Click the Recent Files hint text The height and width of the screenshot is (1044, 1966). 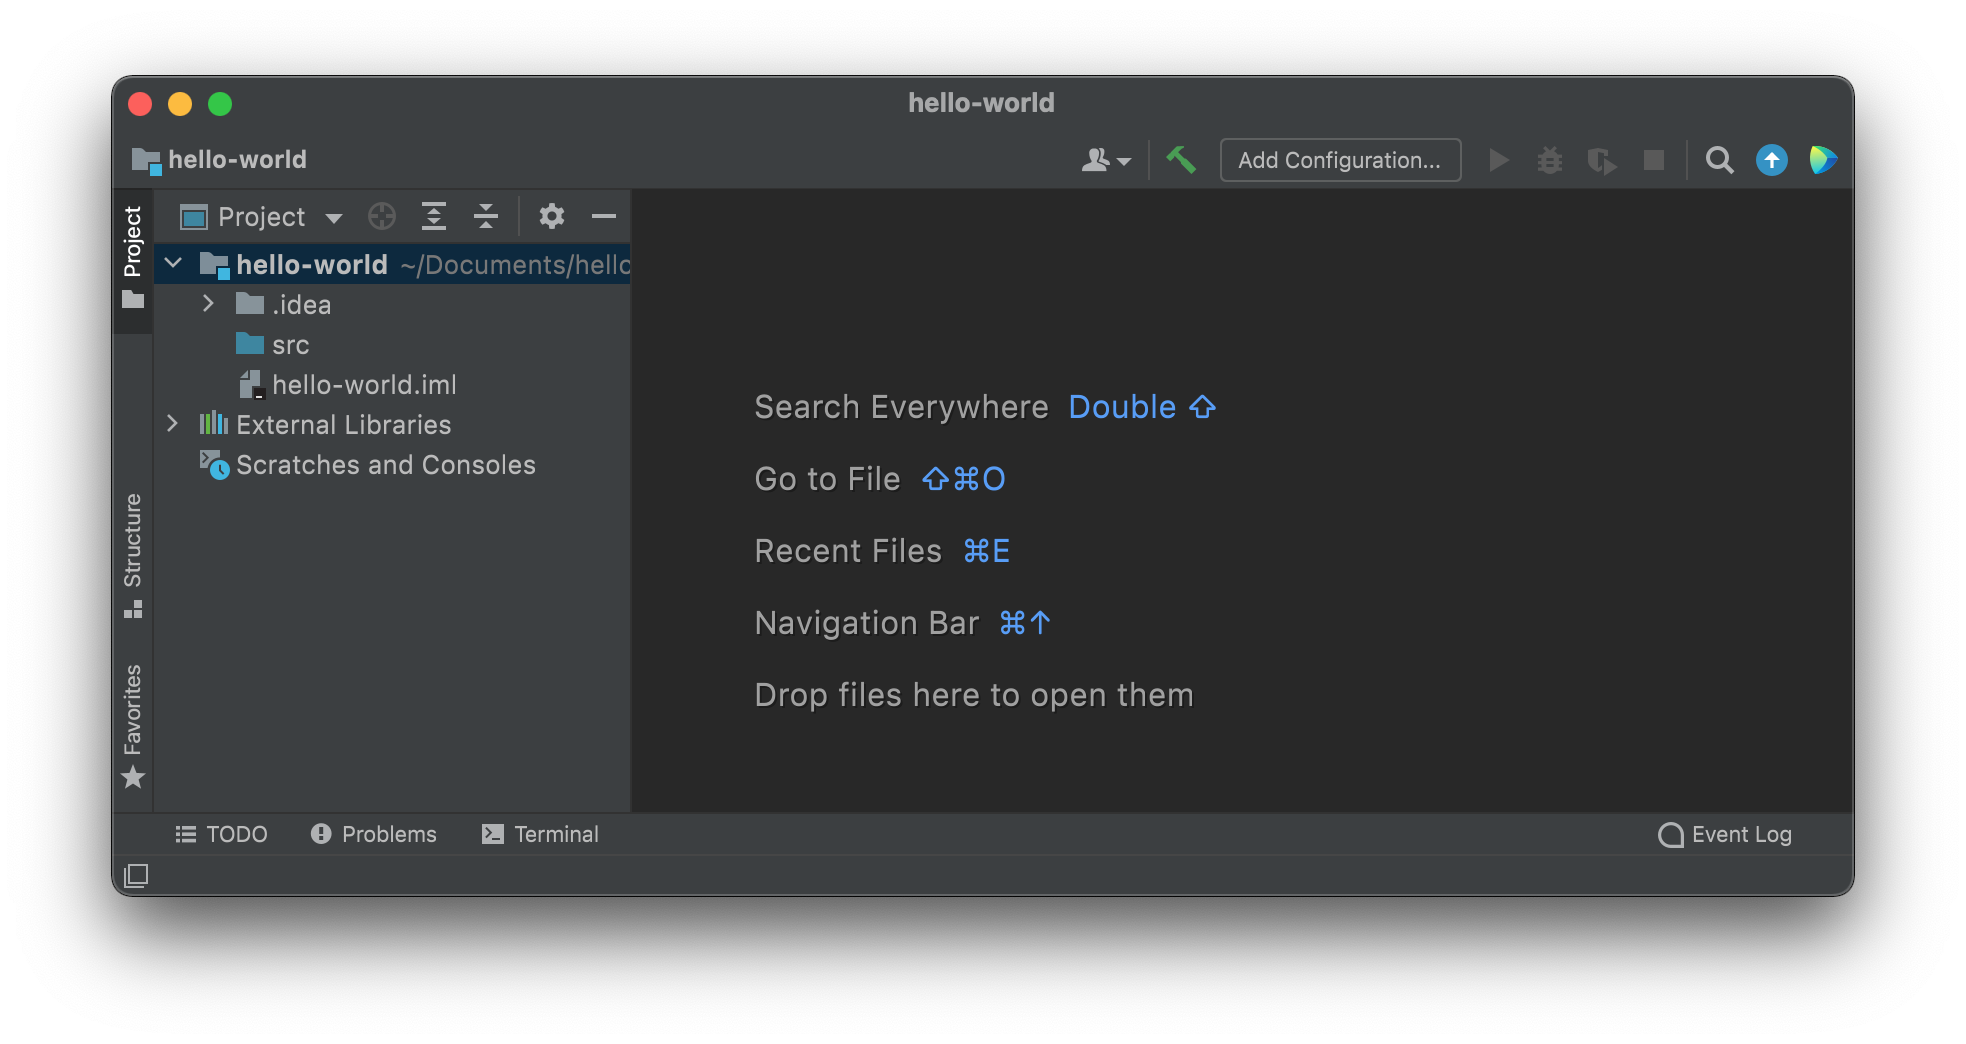(x=848, y=551)
